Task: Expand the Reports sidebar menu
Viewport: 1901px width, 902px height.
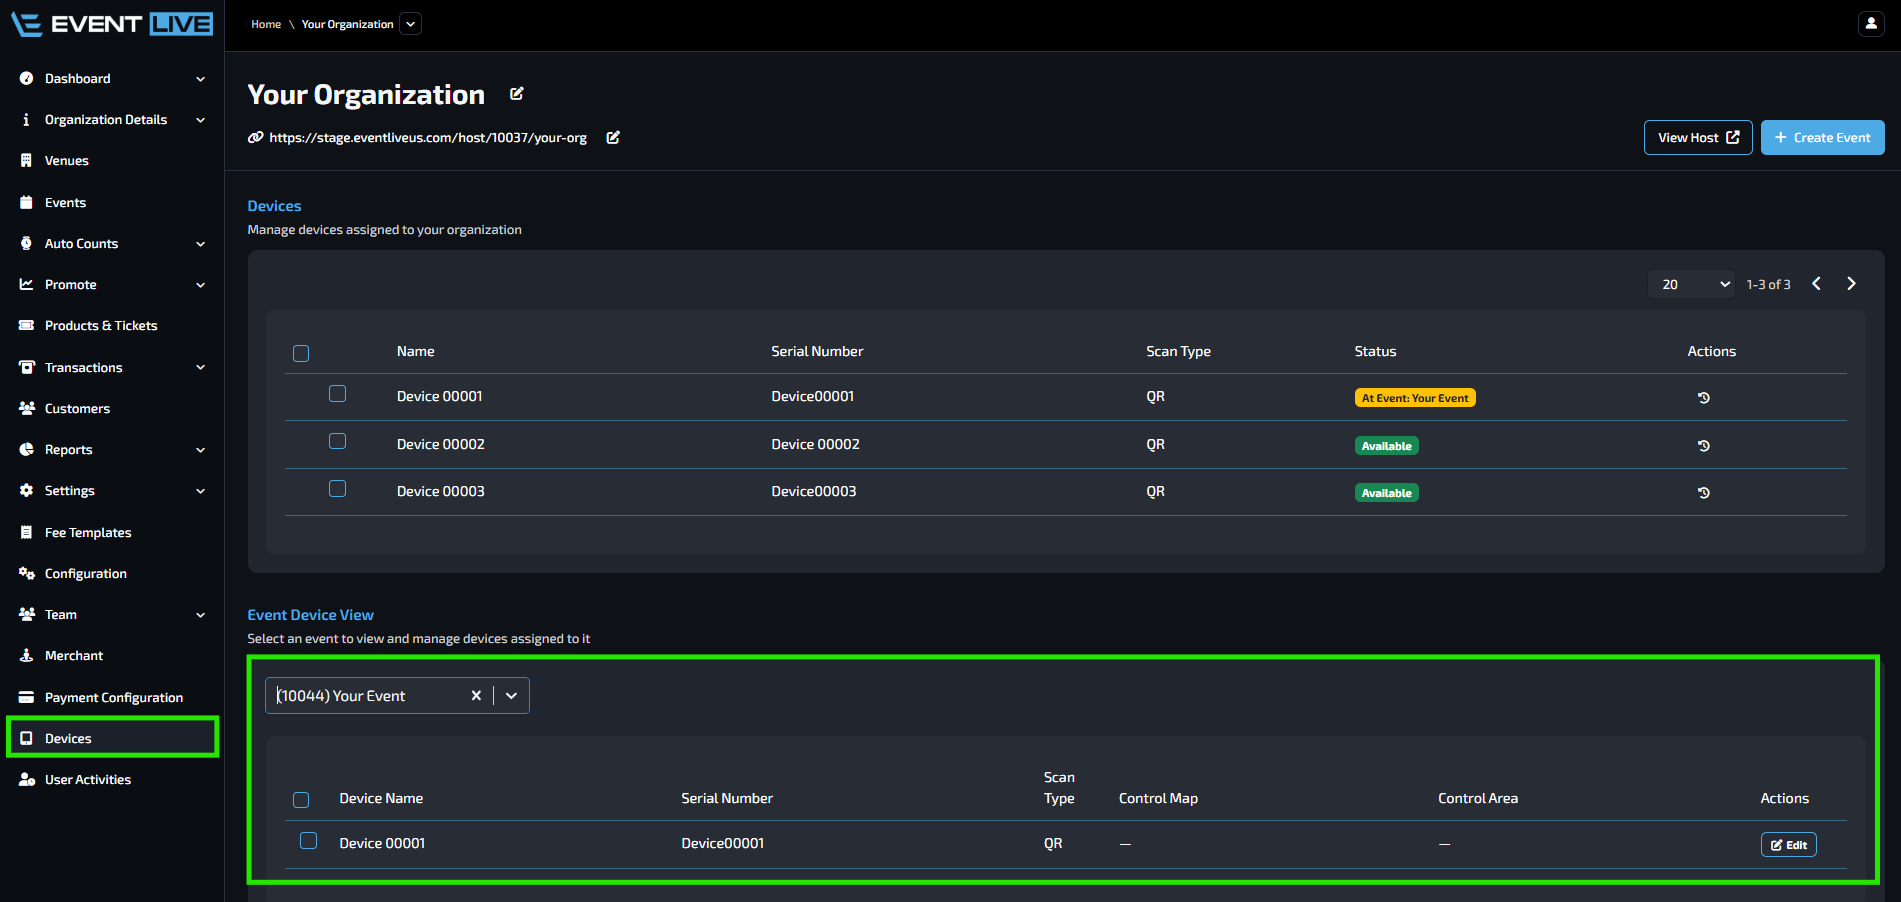Action: 200,450
